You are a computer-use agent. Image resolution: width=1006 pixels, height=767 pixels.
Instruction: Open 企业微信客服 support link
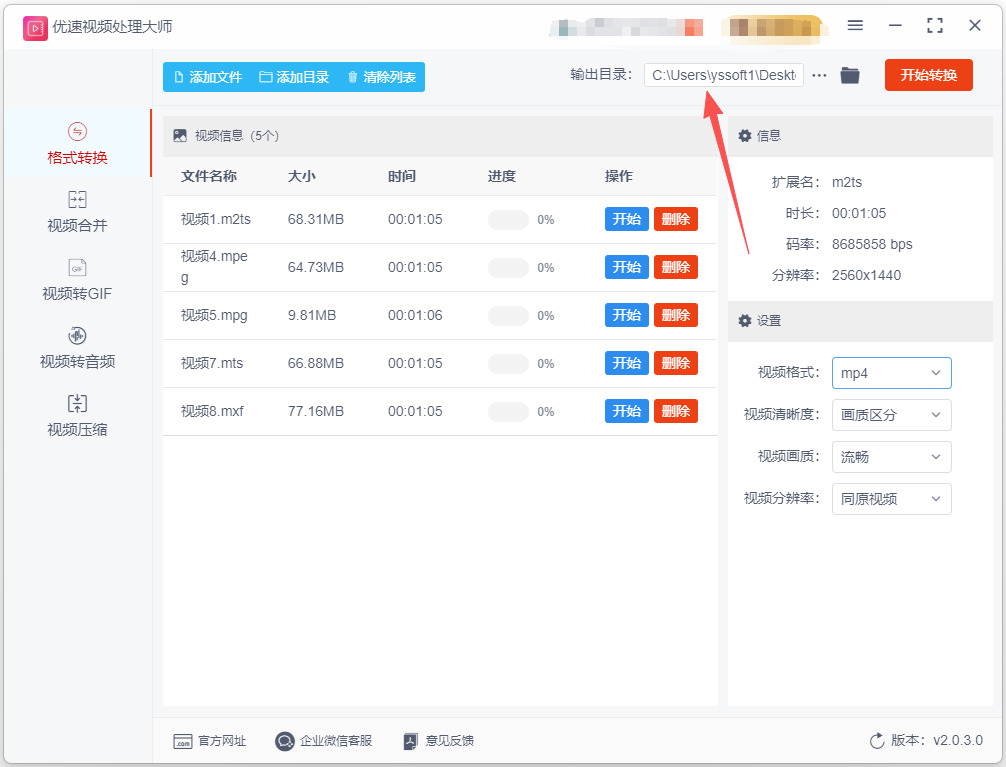pyautogui.click(x=323, y=741)
